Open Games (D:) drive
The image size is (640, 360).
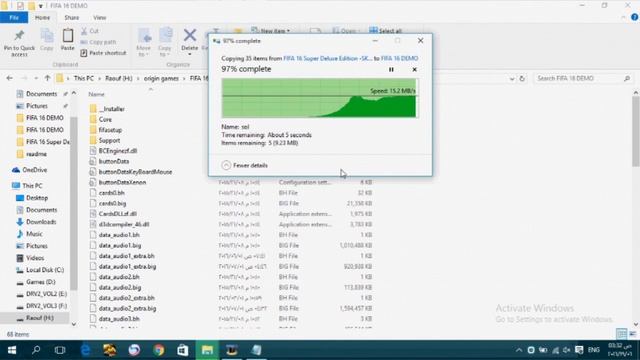coord(36,282)
